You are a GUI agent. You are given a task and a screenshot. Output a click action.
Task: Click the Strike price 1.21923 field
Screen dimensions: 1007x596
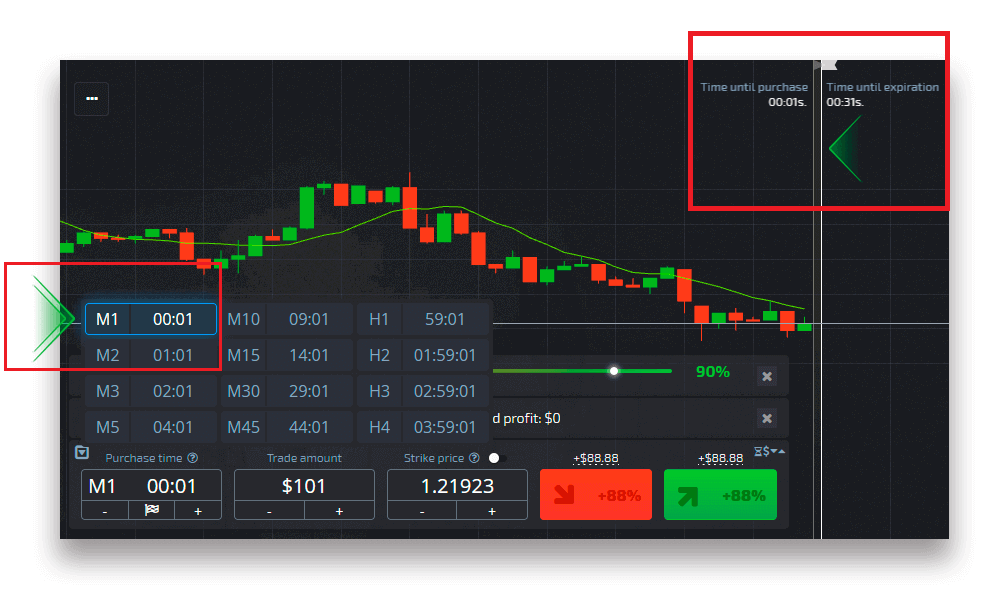(457, 486)
